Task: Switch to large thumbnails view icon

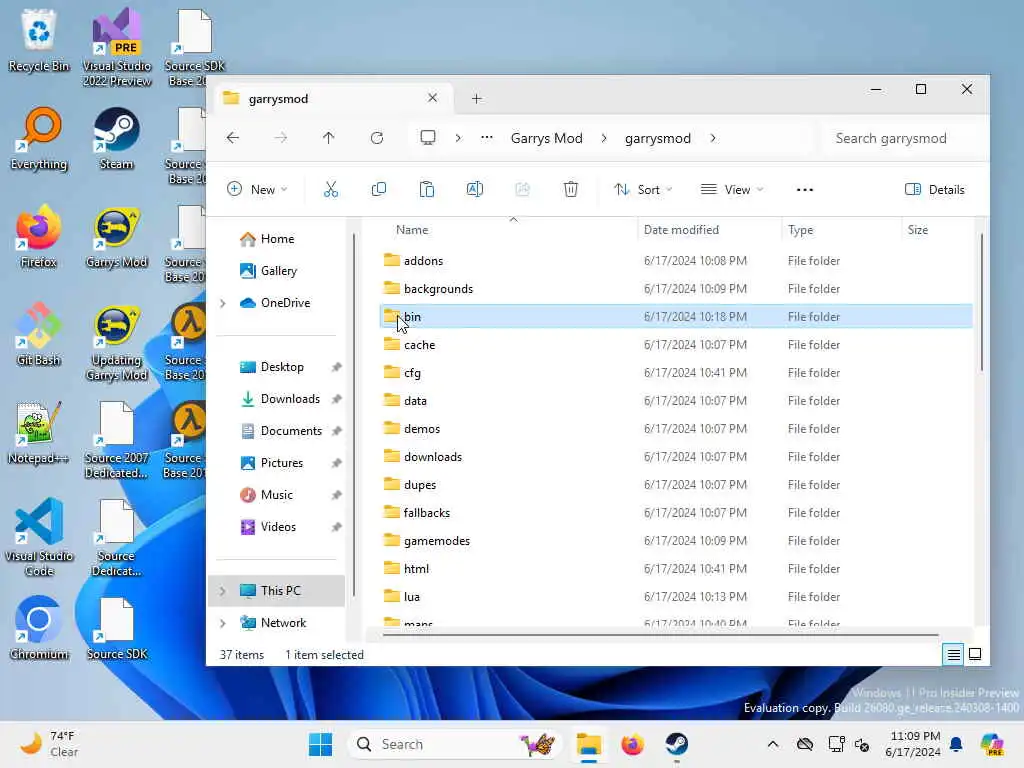Action: click(975, 654)
